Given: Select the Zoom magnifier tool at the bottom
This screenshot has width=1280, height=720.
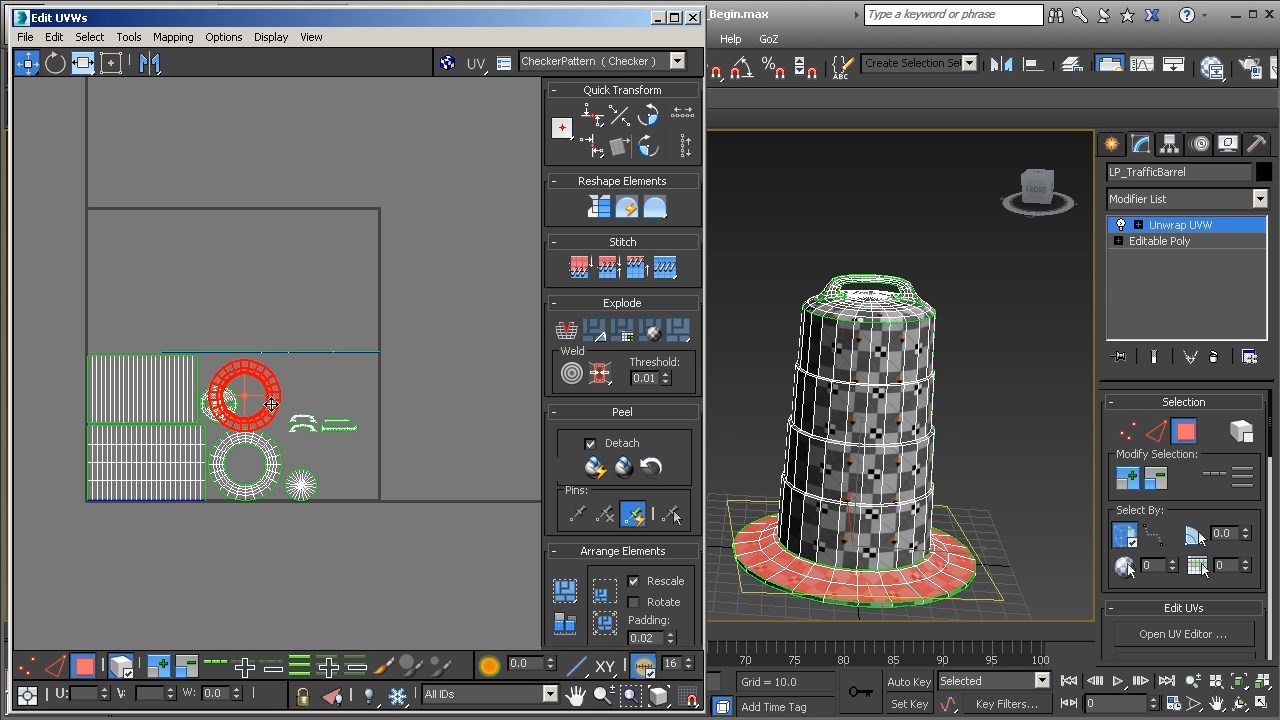Looking at the screenshot, I should coord(601,694).
